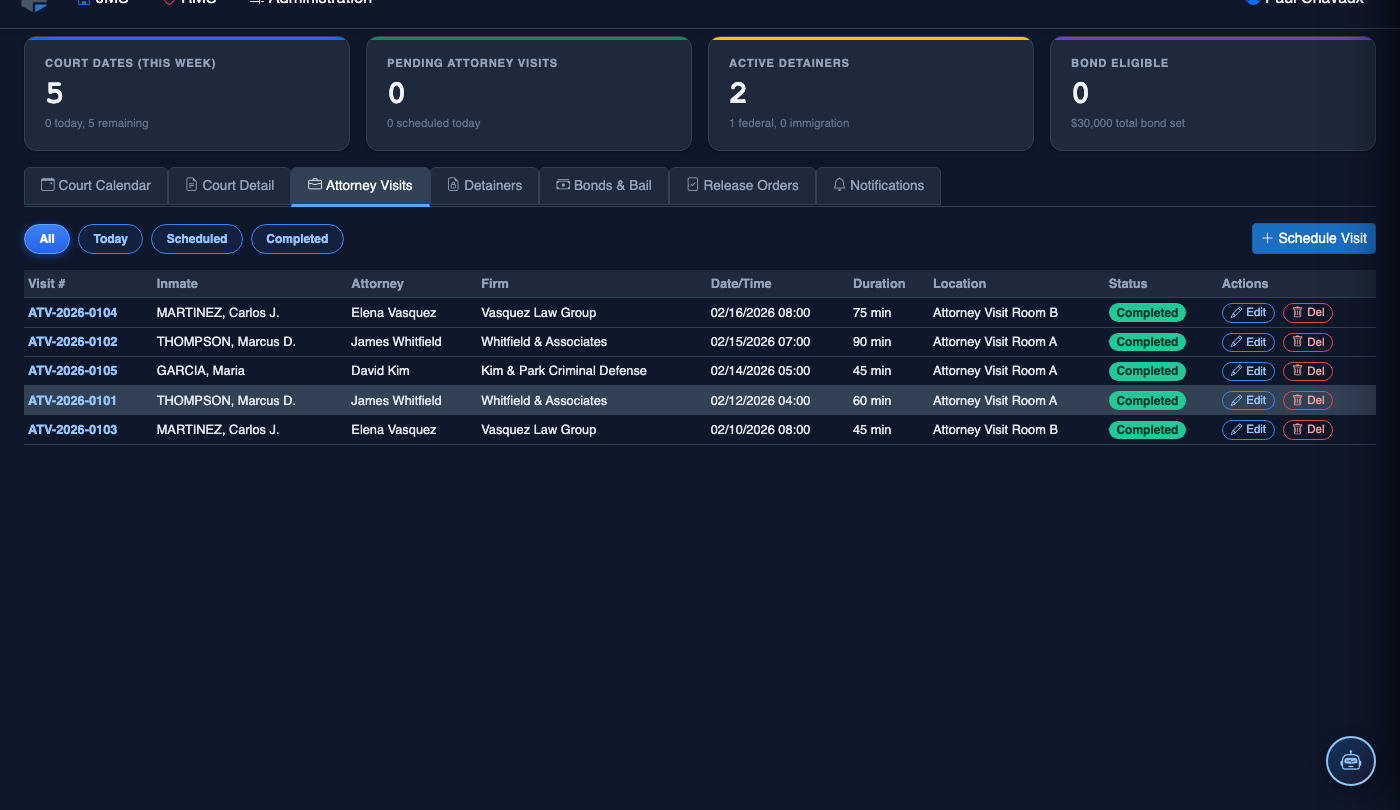Edit visit ATV-2026-0103

click(1248, 430)
